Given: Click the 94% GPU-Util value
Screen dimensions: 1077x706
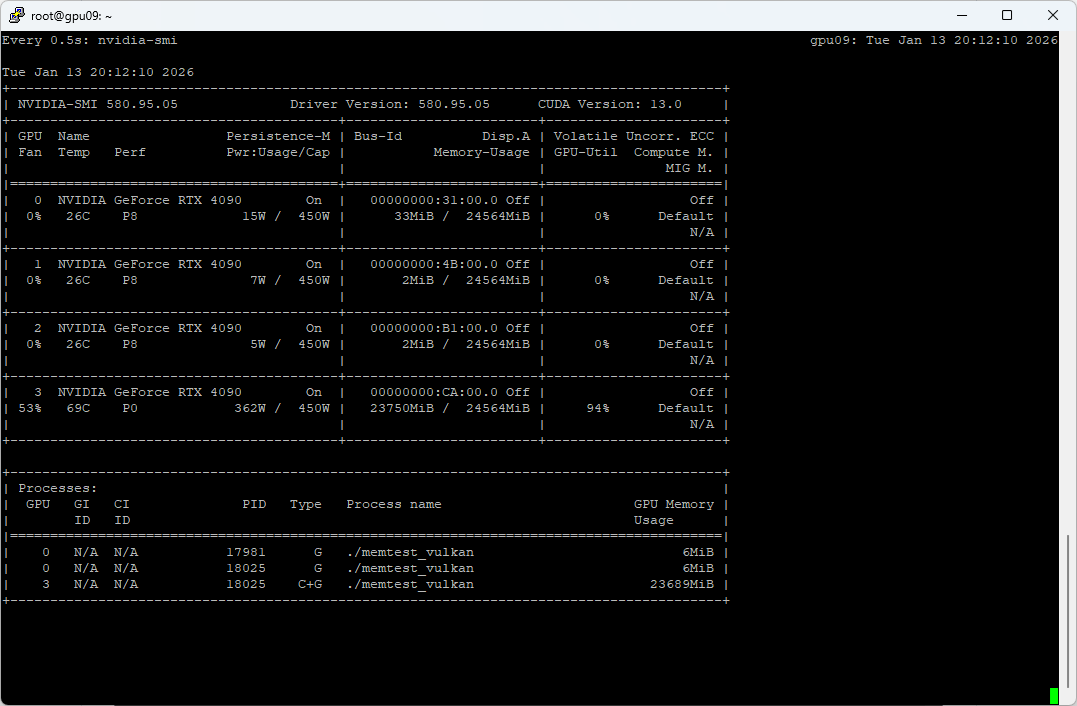Looking at the screenshot, I should pyautogui.click(x=598, y=408).
